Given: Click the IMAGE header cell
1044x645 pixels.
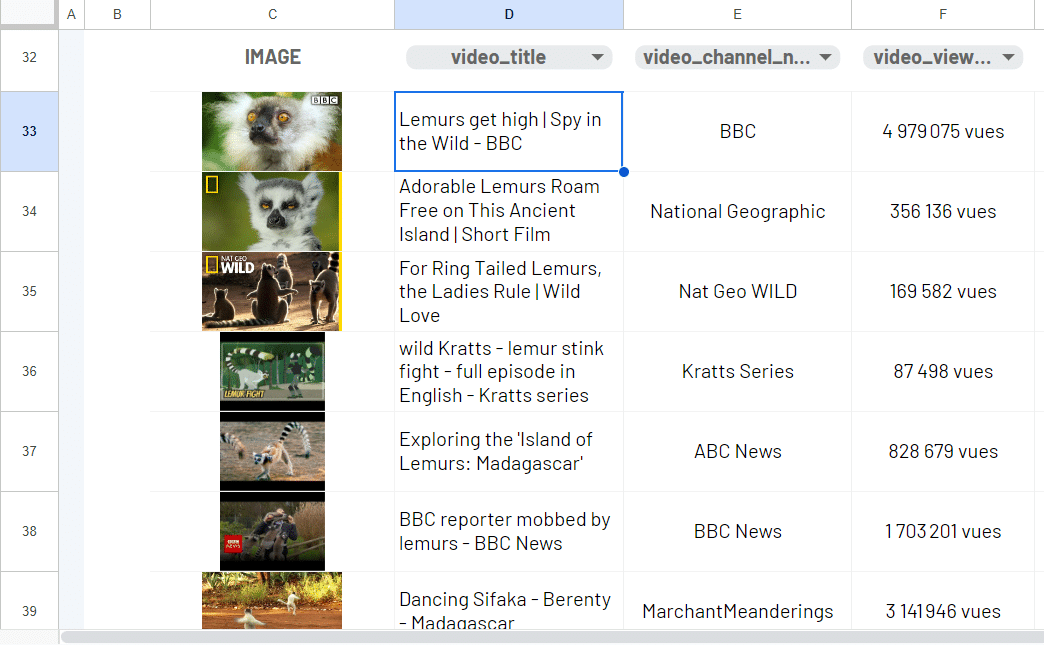Looking at the screenshot, I should point(272,58).
